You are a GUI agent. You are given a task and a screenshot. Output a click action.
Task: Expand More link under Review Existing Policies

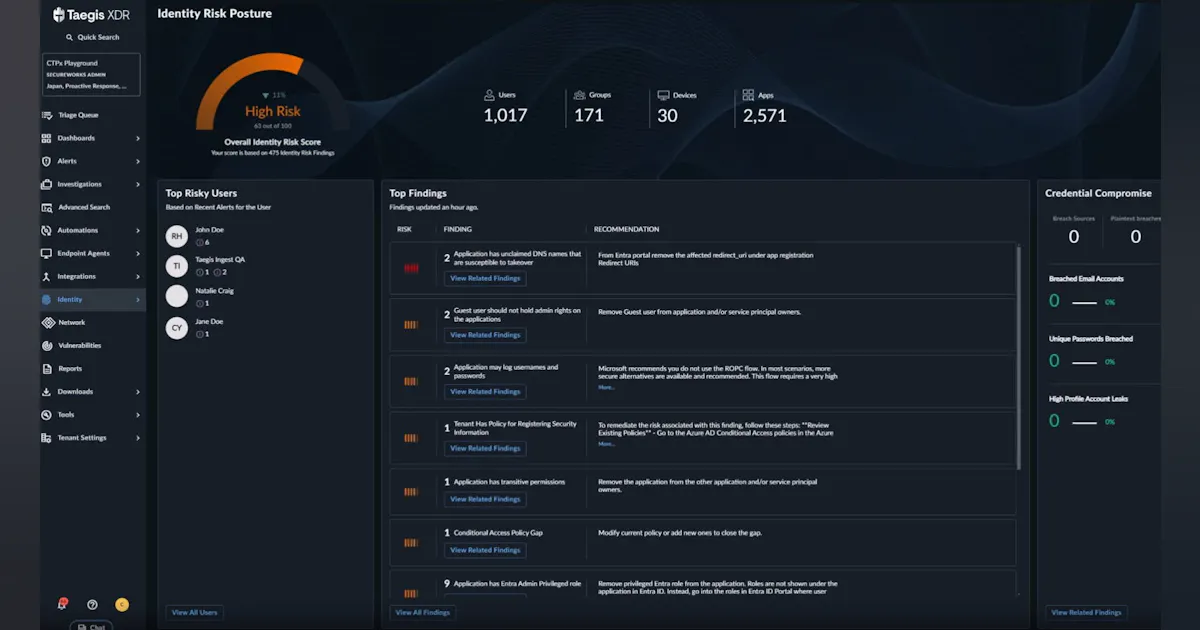point(606,444)
